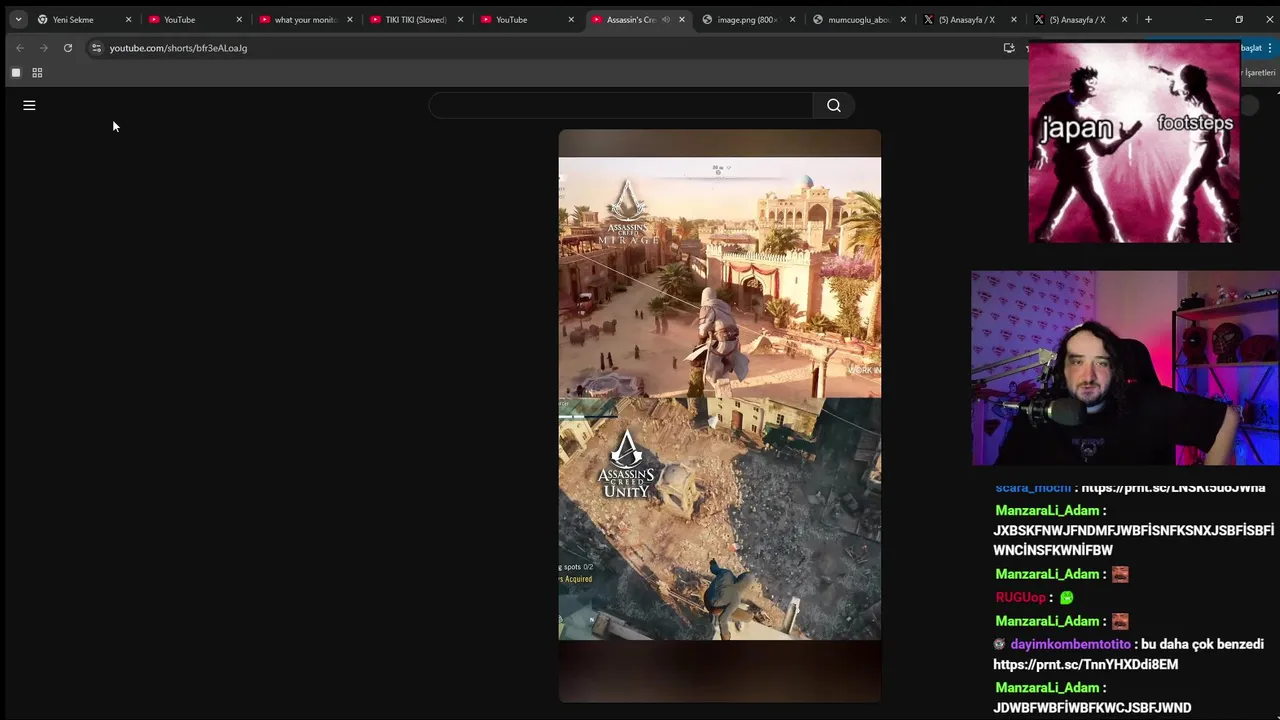Click the Assassin's Creed Unity video half
Screen dimensions: 1280x720
click(x=720, y=519)
